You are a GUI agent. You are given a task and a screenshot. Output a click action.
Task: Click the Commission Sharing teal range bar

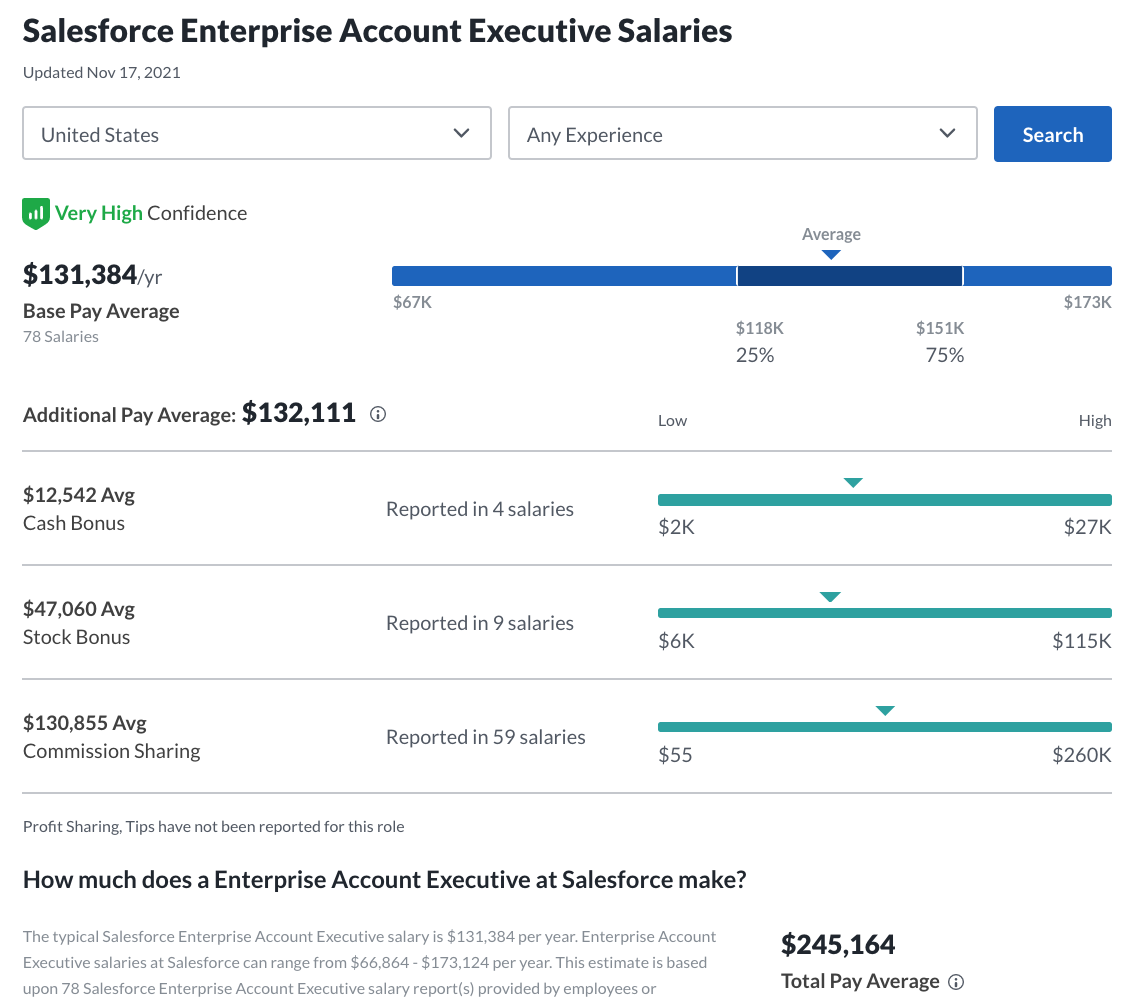point(885,727)
